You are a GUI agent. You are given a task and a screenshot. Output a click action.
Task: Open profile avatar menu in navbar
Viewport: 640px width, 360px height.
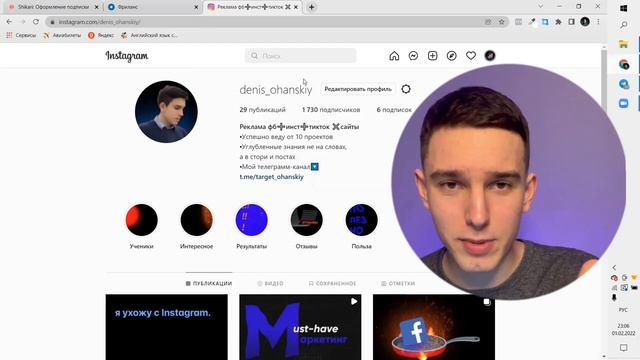(490, 56)
